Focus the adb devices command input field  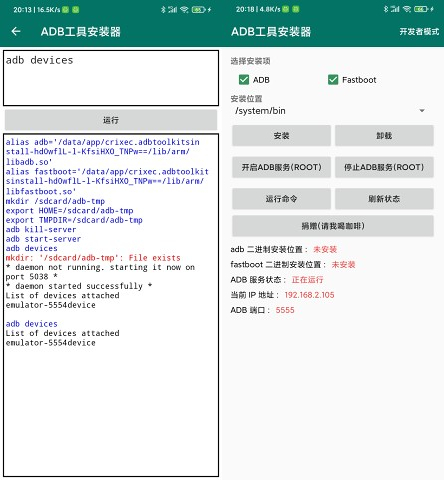click(111, 78)
